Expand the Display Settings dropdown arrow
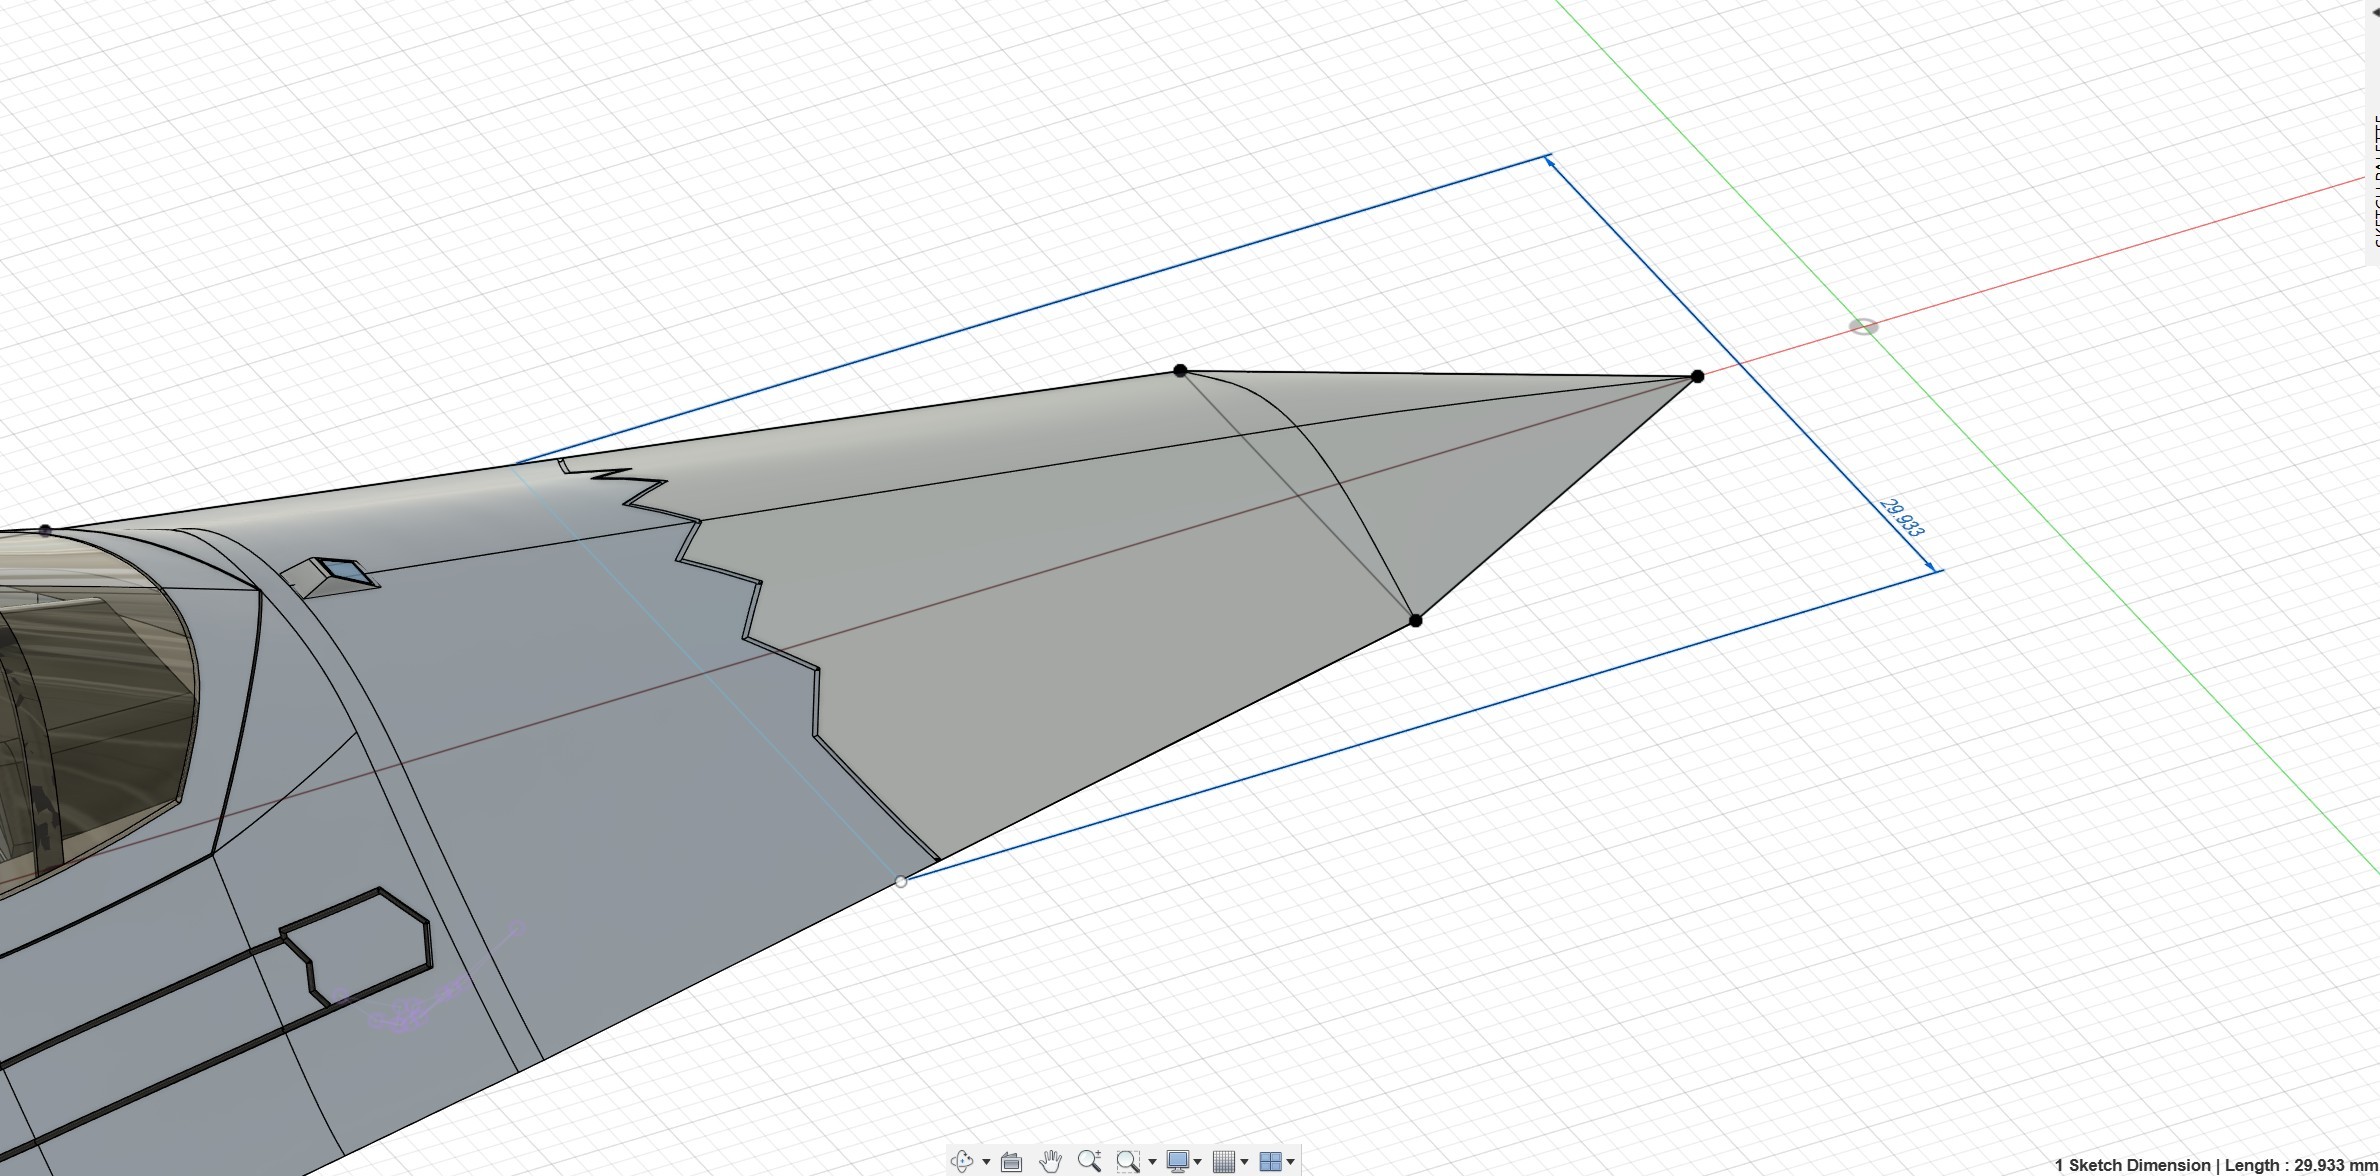Image resolution: width=2380 pixels, height=1176 pixels. [1197, 1162]
